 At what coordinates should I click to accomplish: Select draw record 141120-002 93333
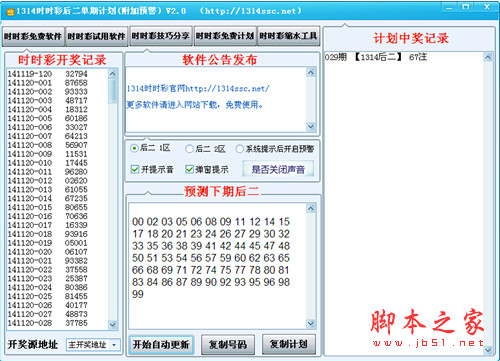click(48, 92)
